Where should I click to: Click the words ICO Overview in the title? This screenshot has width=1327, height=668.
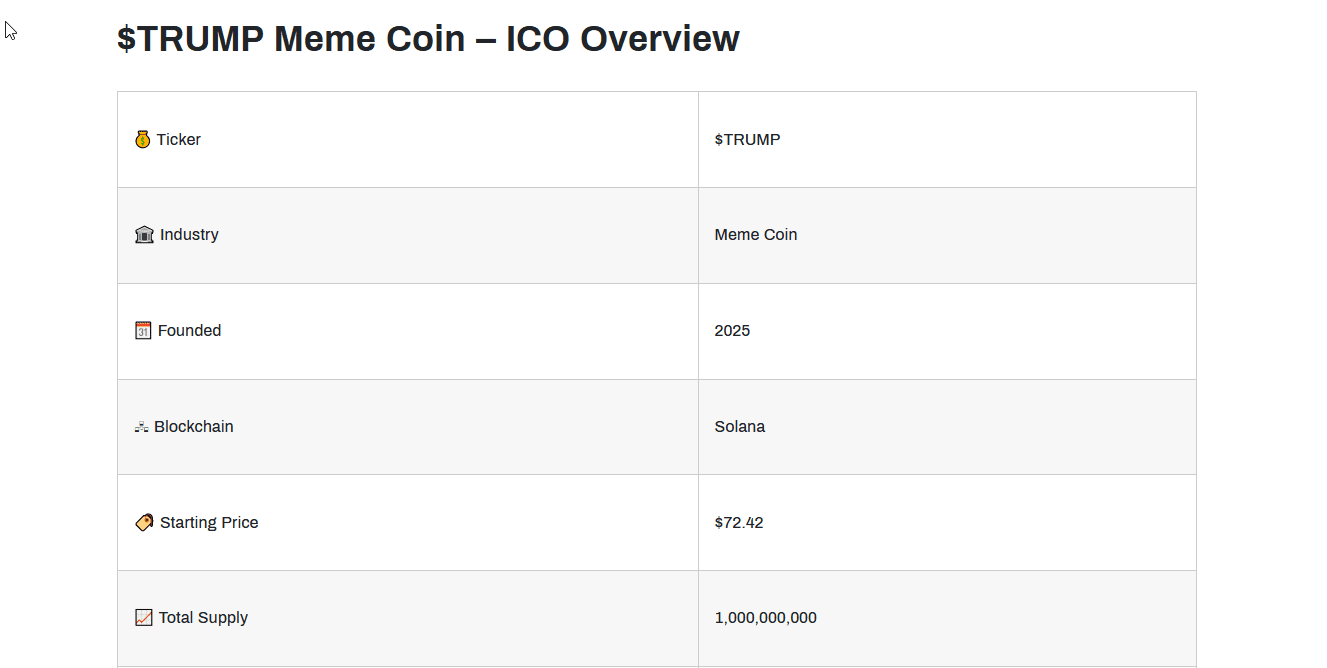pos(622,39)
